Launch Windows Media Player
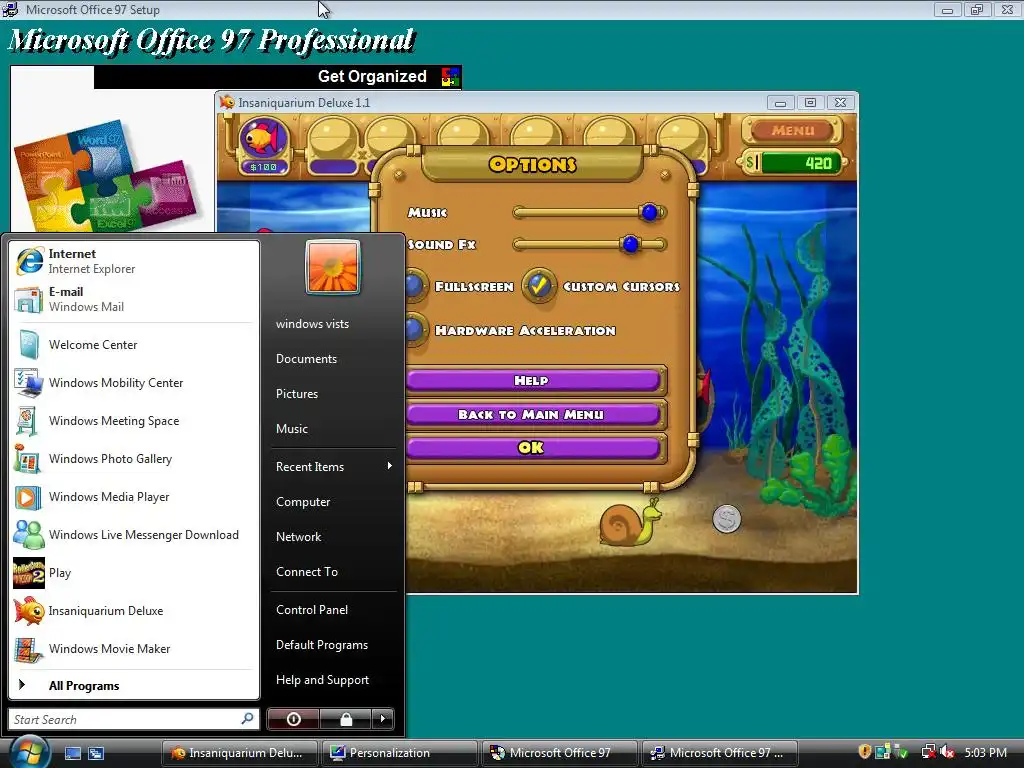Image resolution: width=1024 pixels, height=768 pixels. pyautogui.click(x=134, y=496)
